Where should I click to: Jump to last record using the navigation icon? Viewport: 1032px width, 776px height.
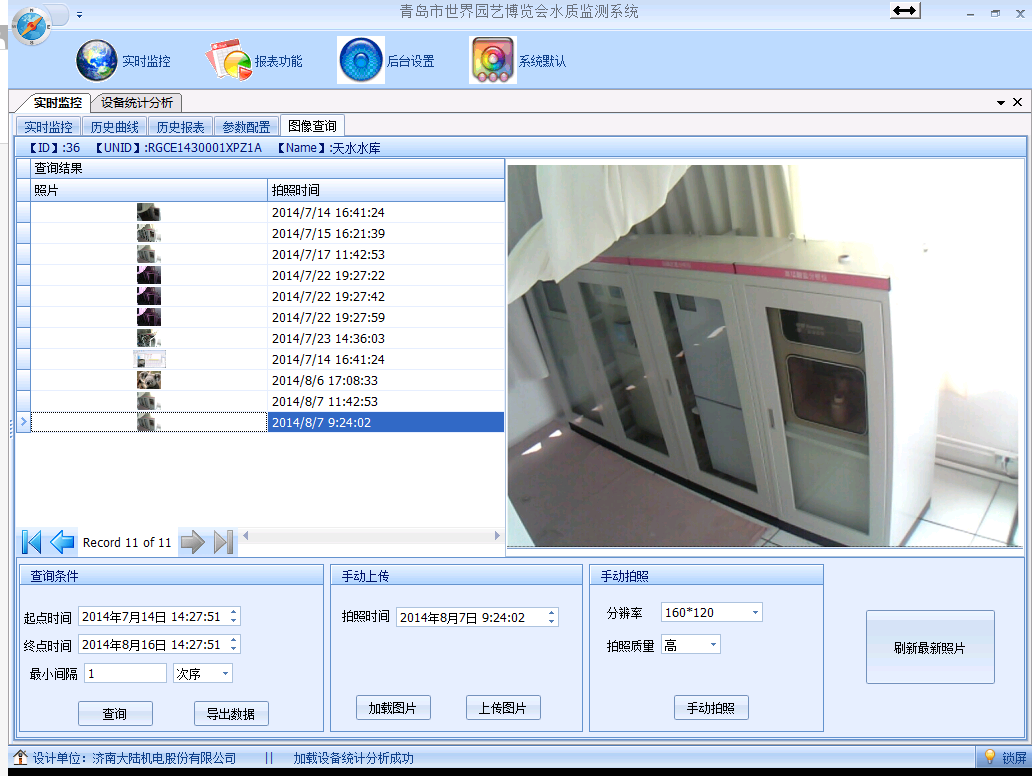point(222,541)
